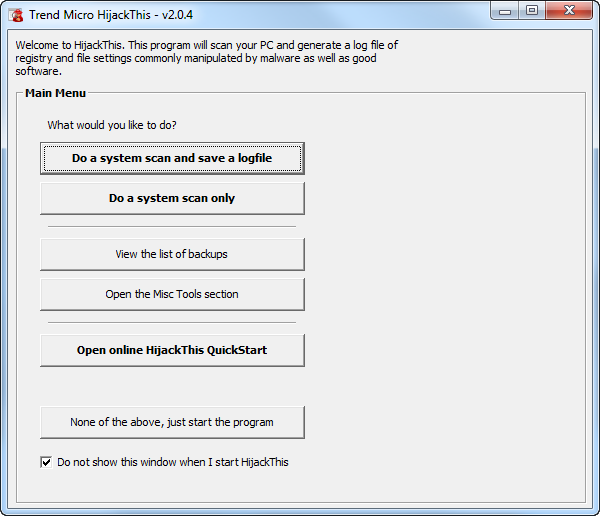Screen dimensions: 600x516
Task: Maximize the HijackThis window
Action: pos(532,11)
